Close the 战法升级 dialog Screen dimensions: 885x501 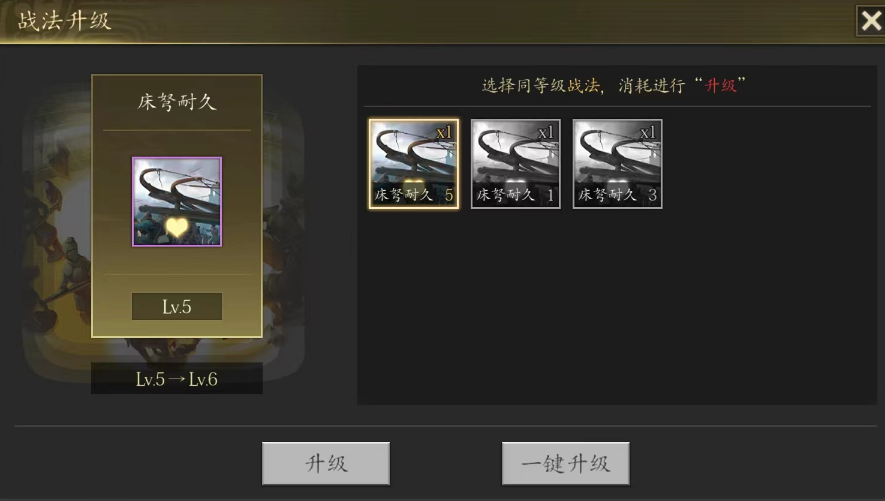pyautogui.click(x=870, y=21)
